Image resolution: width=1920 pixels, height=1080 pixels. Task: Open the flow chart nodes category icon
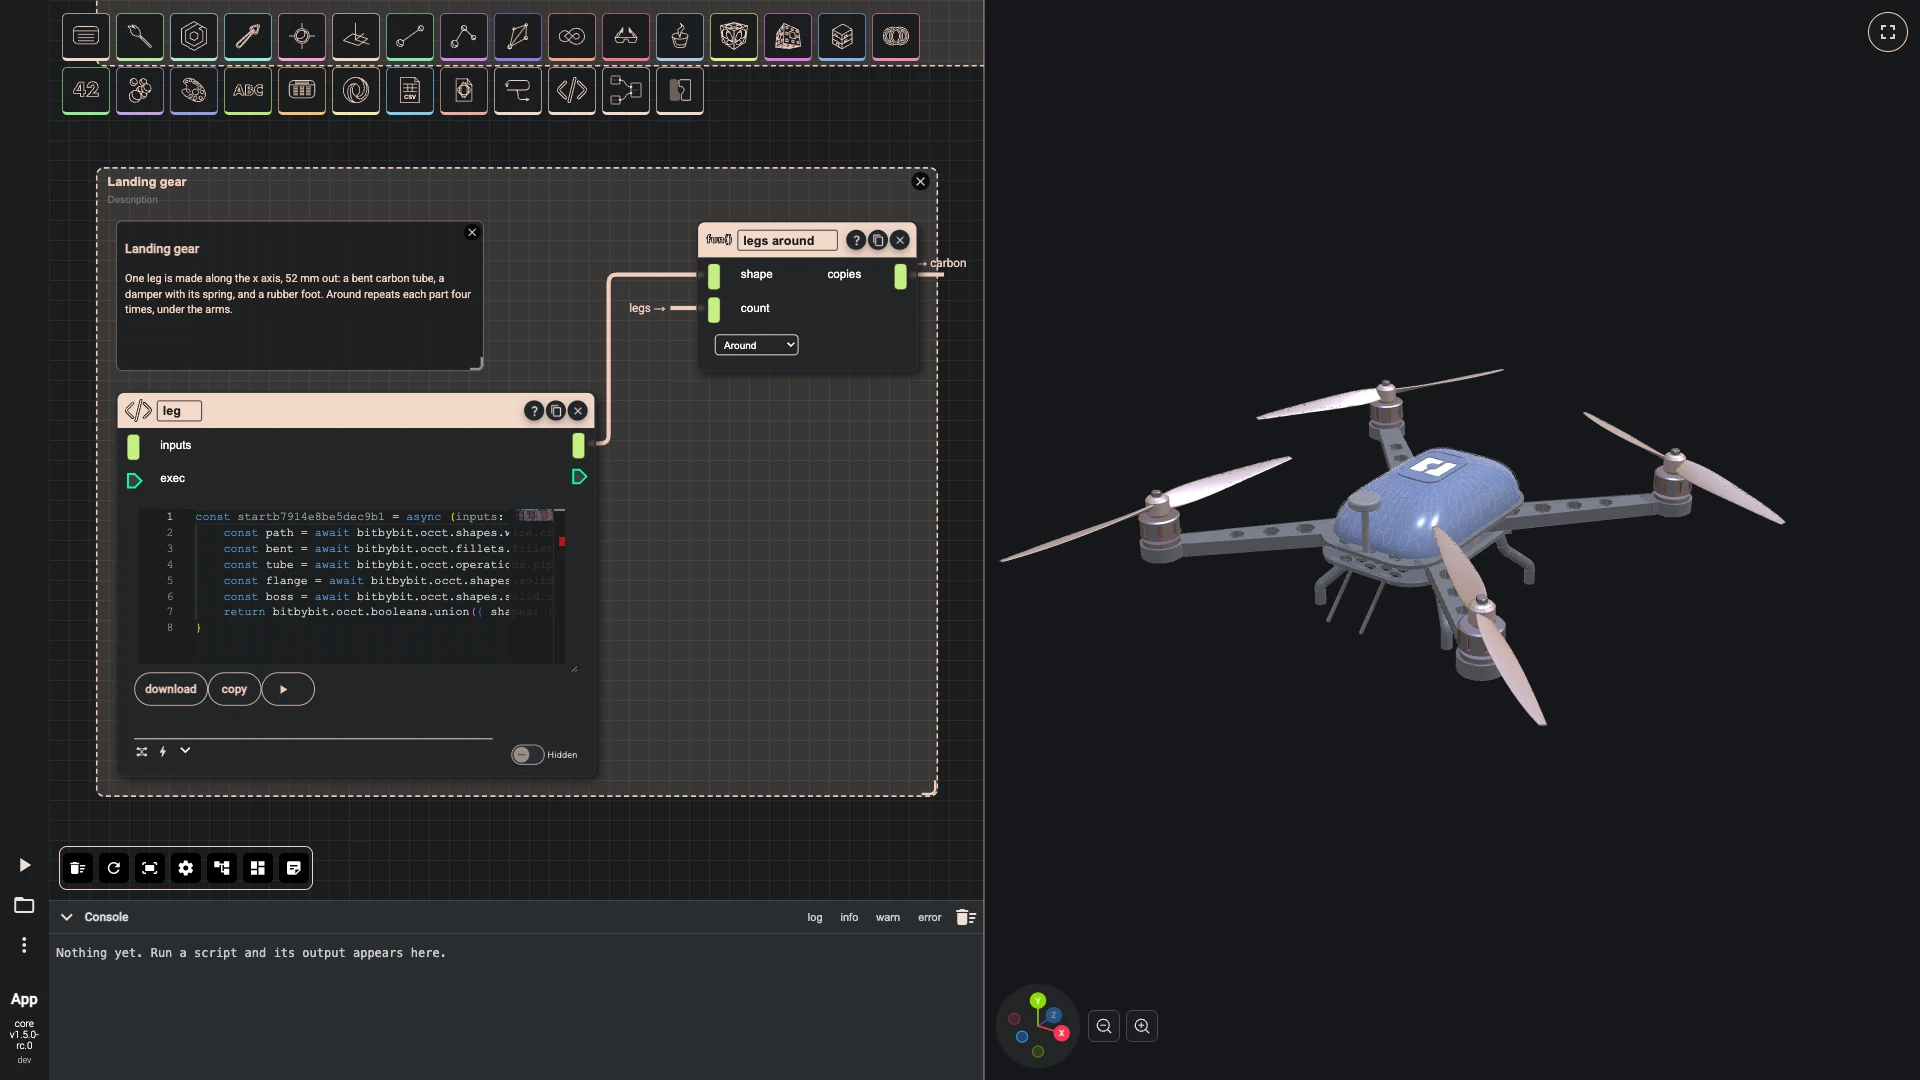[x=626, y=90]
